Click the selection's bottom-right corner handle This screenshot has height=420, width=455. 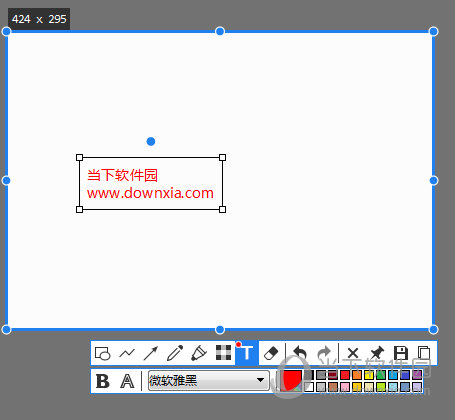click(433, 330)
